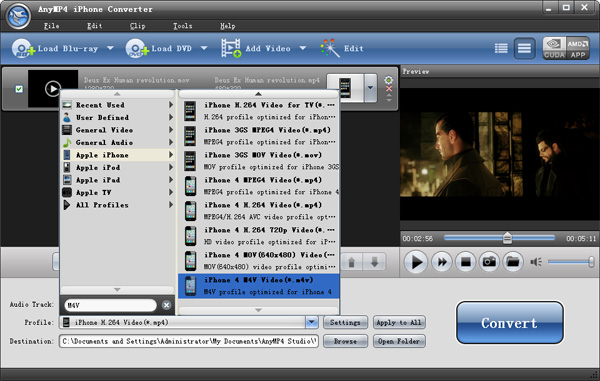Clear the profile search text
The height and width of the screenshot is (381, 600).
tap(166, 305)
